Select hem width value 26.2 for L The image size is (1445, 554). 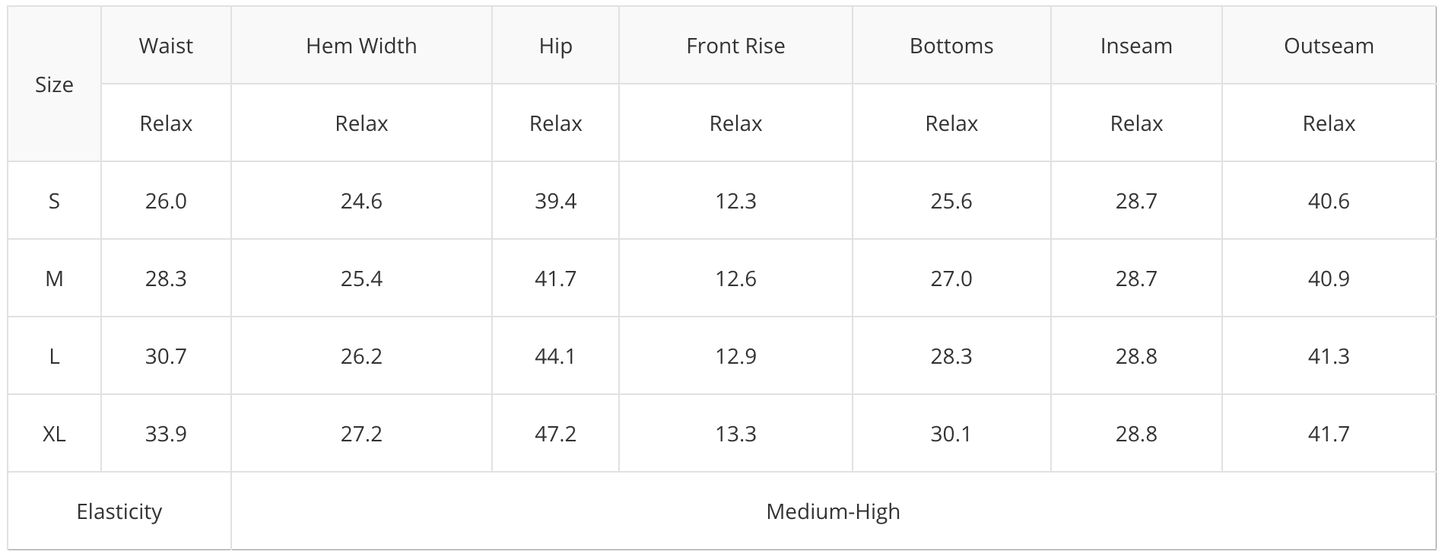[361, 356]
